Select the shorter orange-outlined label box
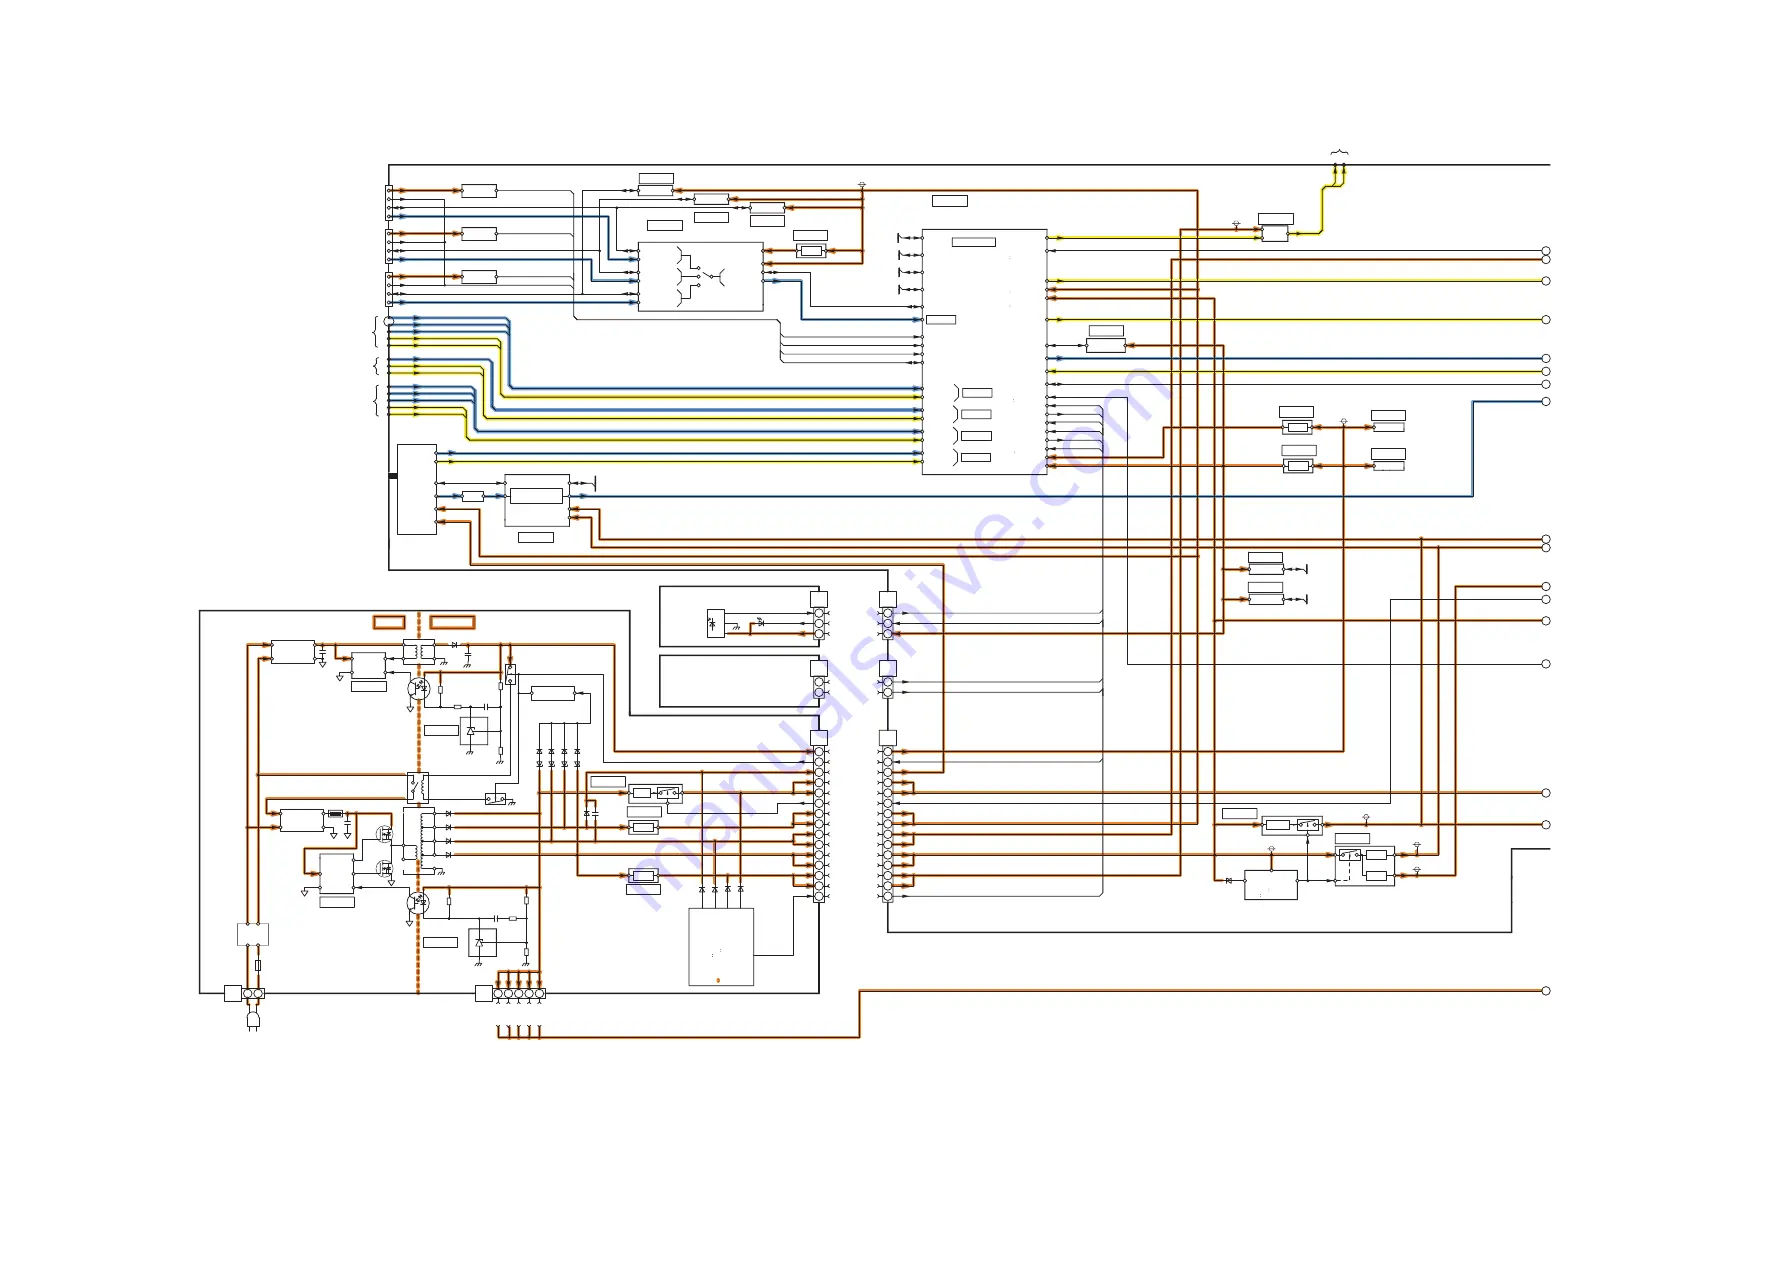The height and width of the screenshot is (1263, 1787). pyautogui.click(x=389, y=622)
